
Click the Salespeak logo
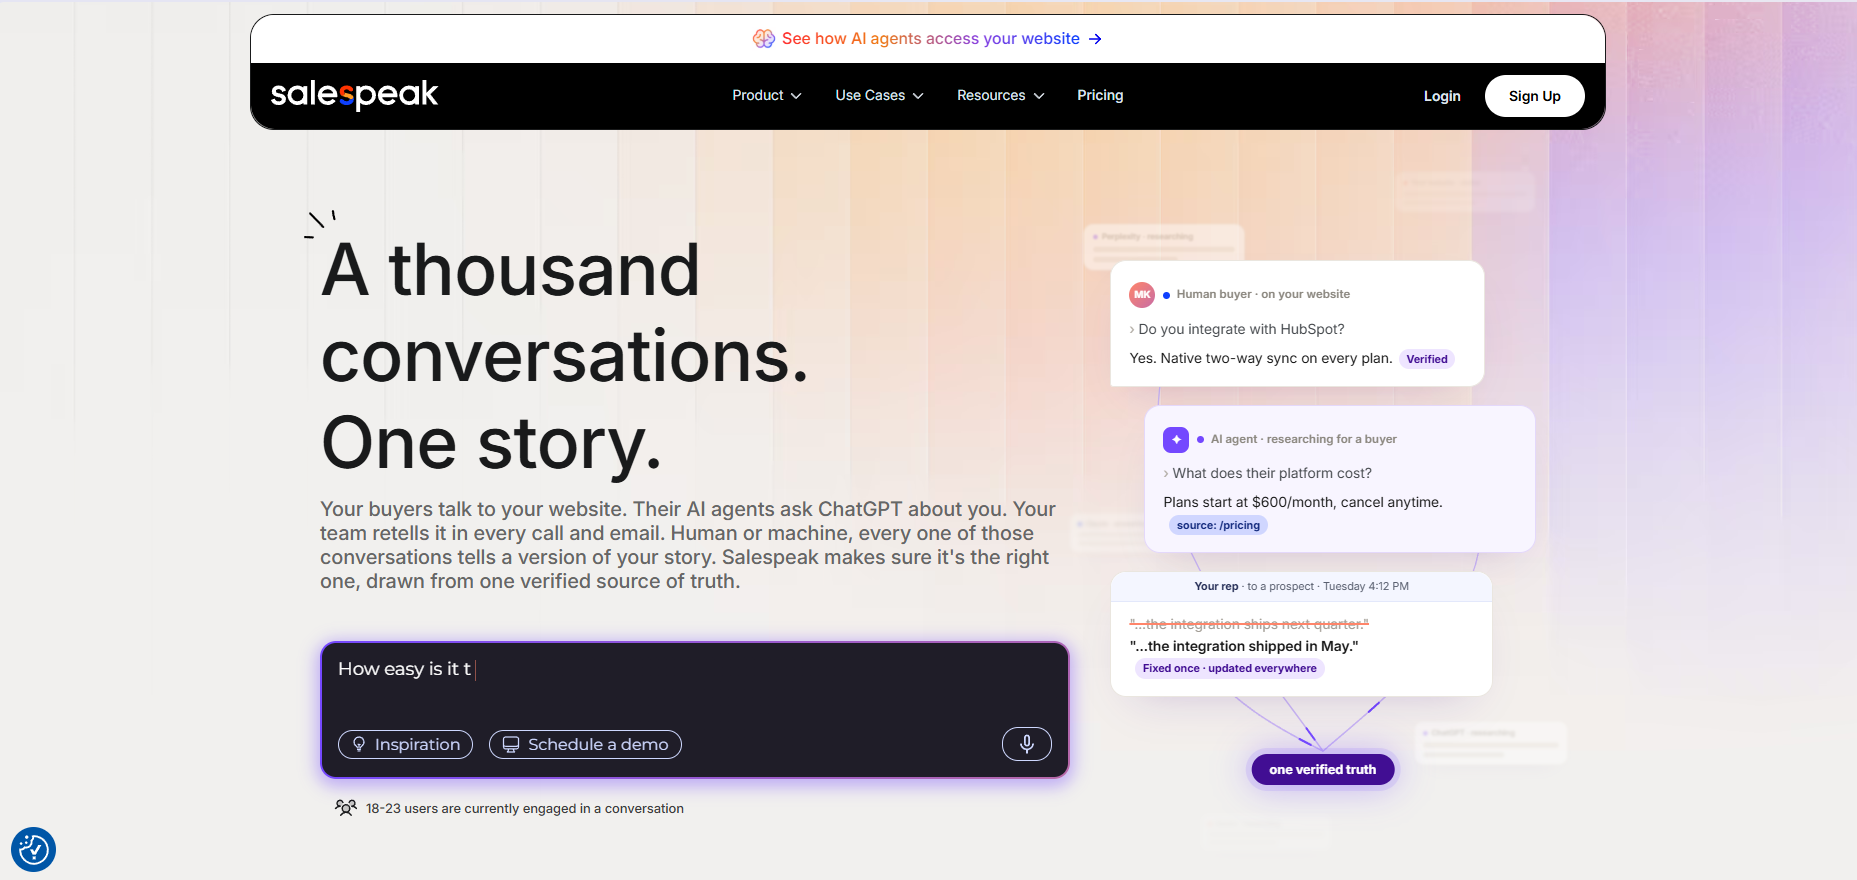pos(354,95)
